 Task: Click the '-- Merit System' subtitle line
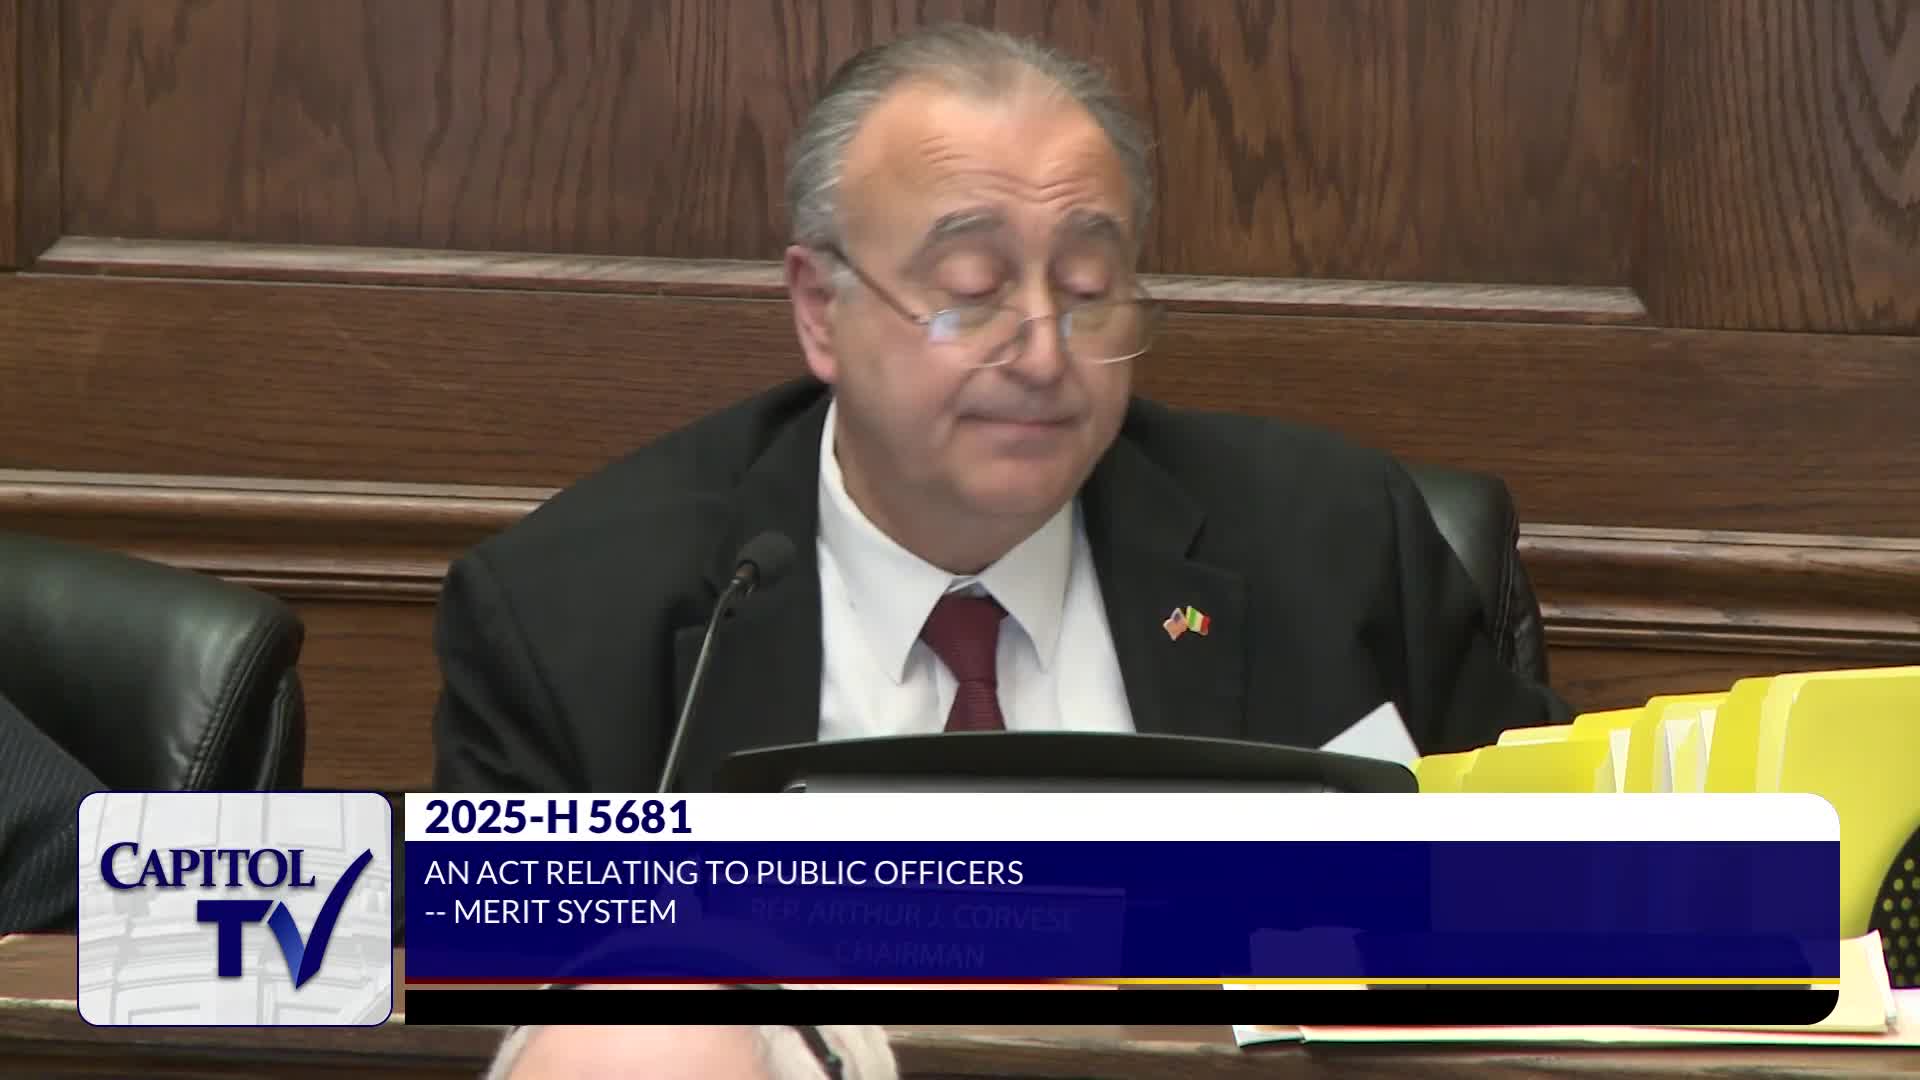[x=550, y=912]
